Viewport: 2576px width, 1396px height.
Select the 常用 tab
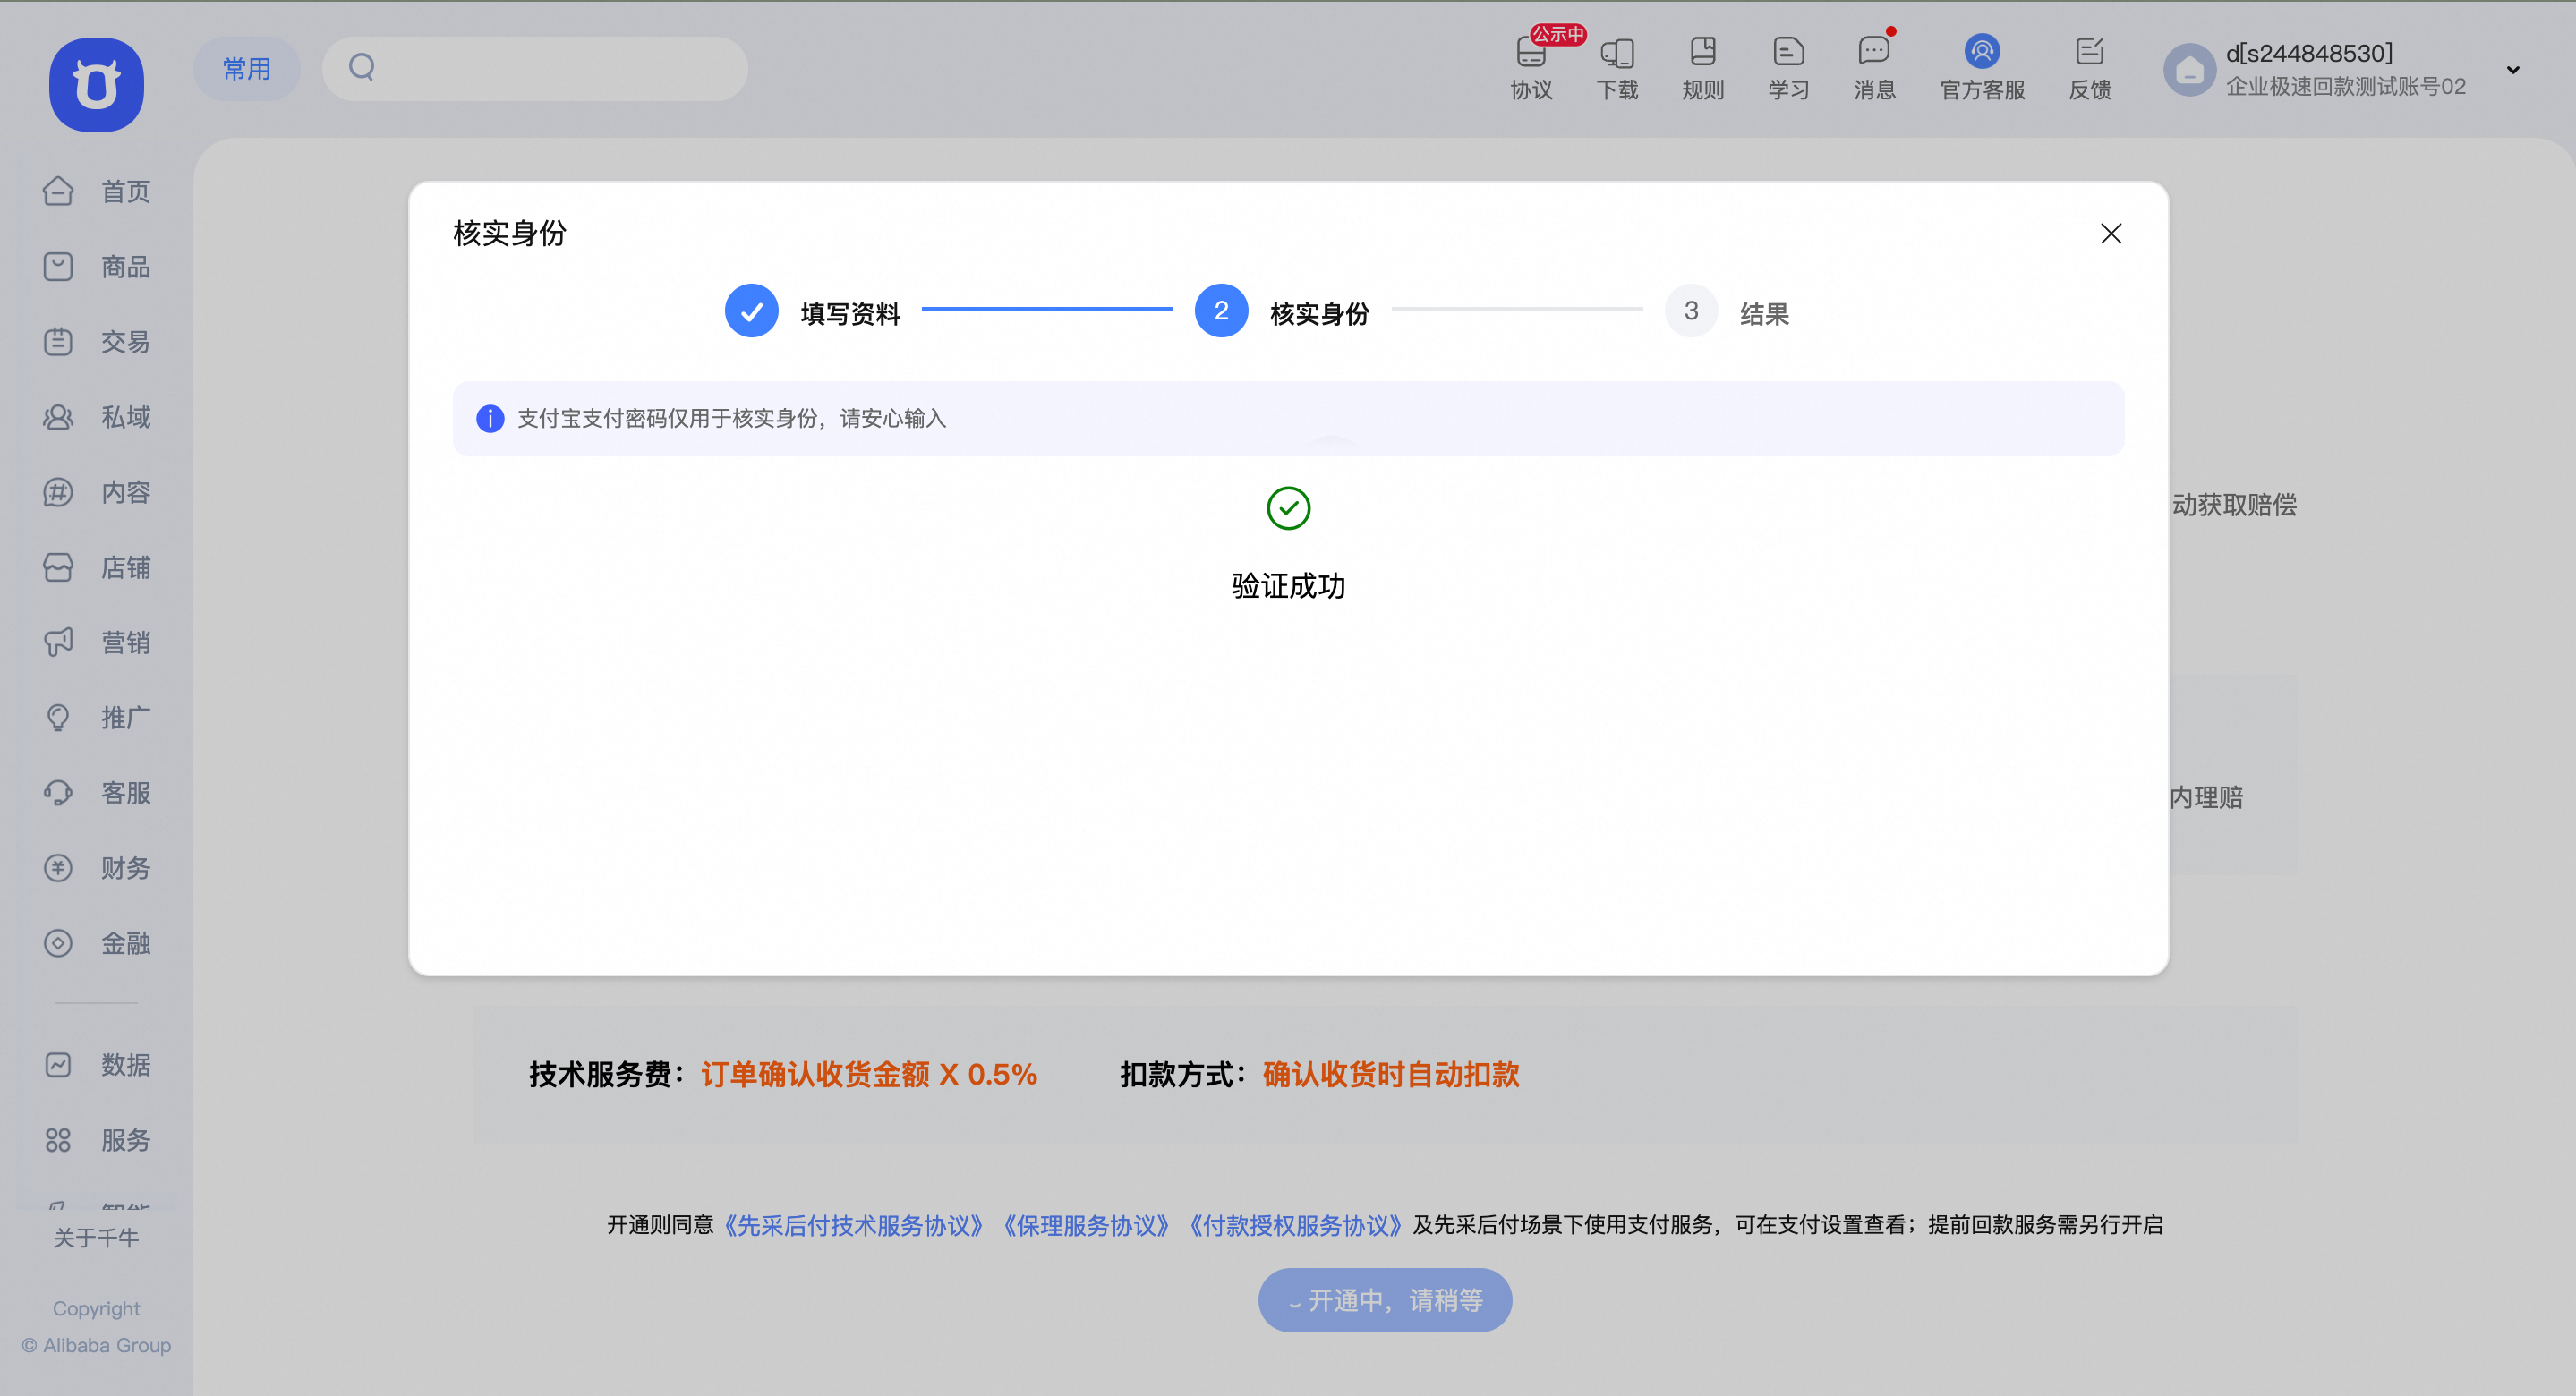pyautogui.click(x=247, y=69)
